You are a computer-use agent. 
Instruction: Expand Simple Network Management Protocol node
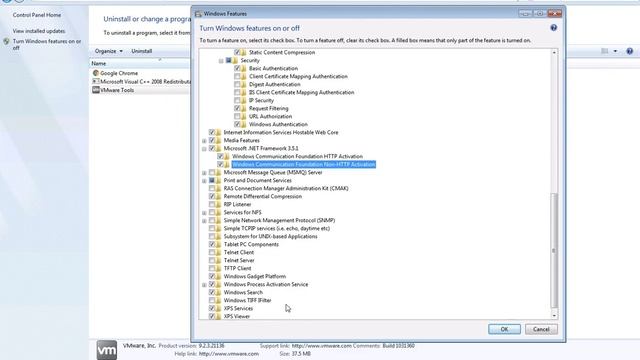coord(204,221)
